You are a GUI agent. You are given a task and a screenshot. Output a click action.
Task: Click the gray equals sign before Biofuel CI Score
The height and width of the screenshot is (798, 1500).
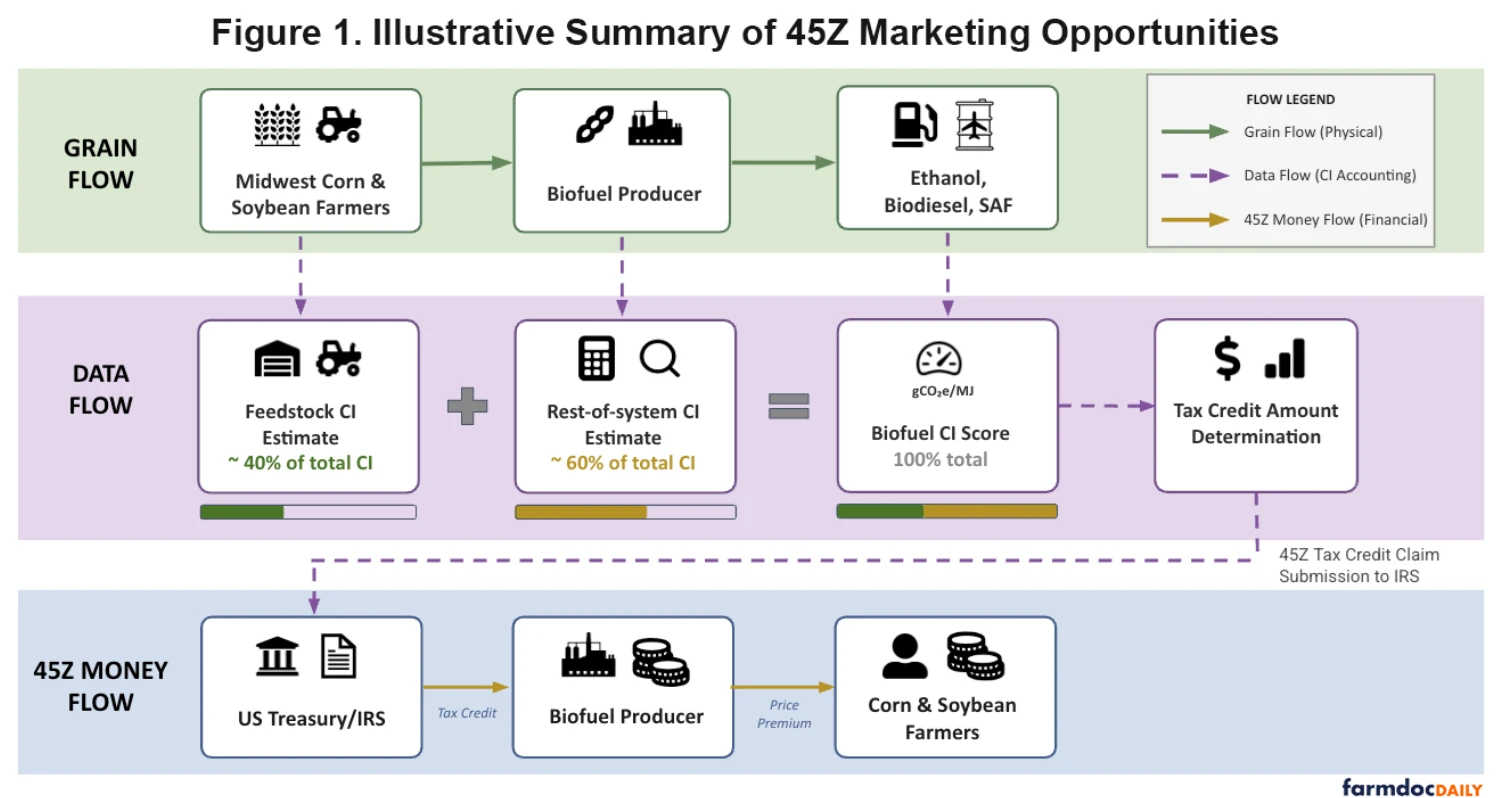(788, 406)
